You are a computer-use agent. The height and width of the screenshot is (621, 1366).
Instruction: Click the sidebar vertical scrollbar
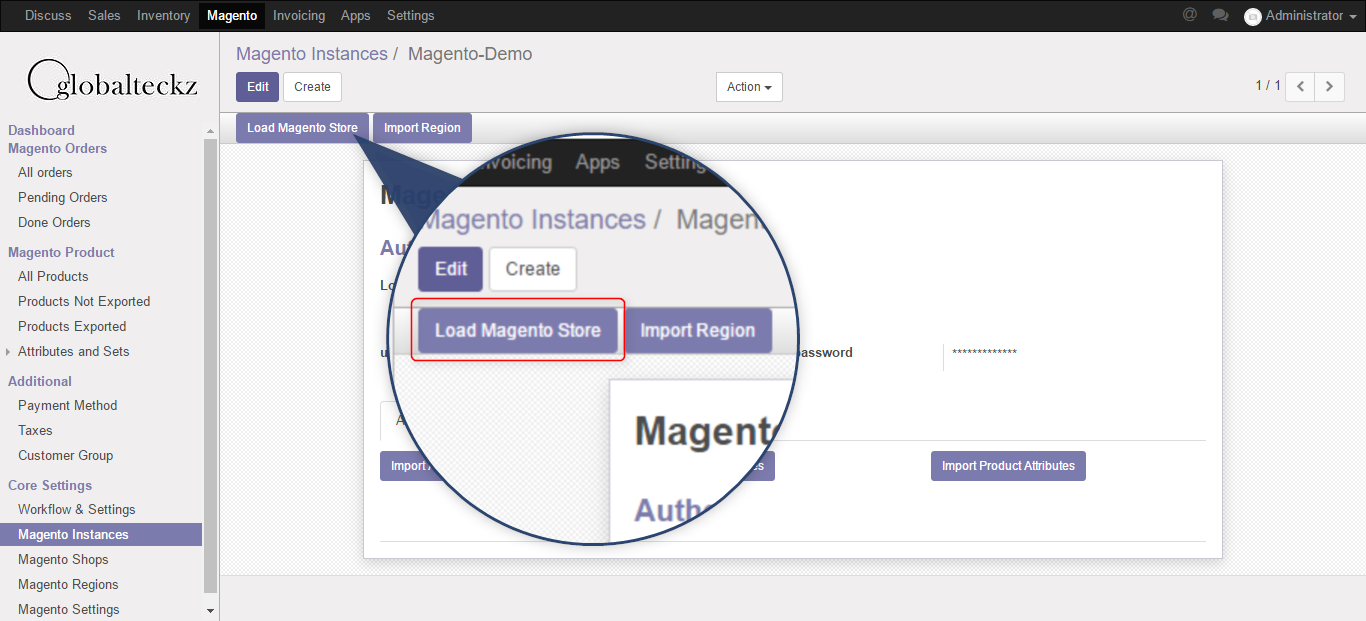[x=210, y=366]
